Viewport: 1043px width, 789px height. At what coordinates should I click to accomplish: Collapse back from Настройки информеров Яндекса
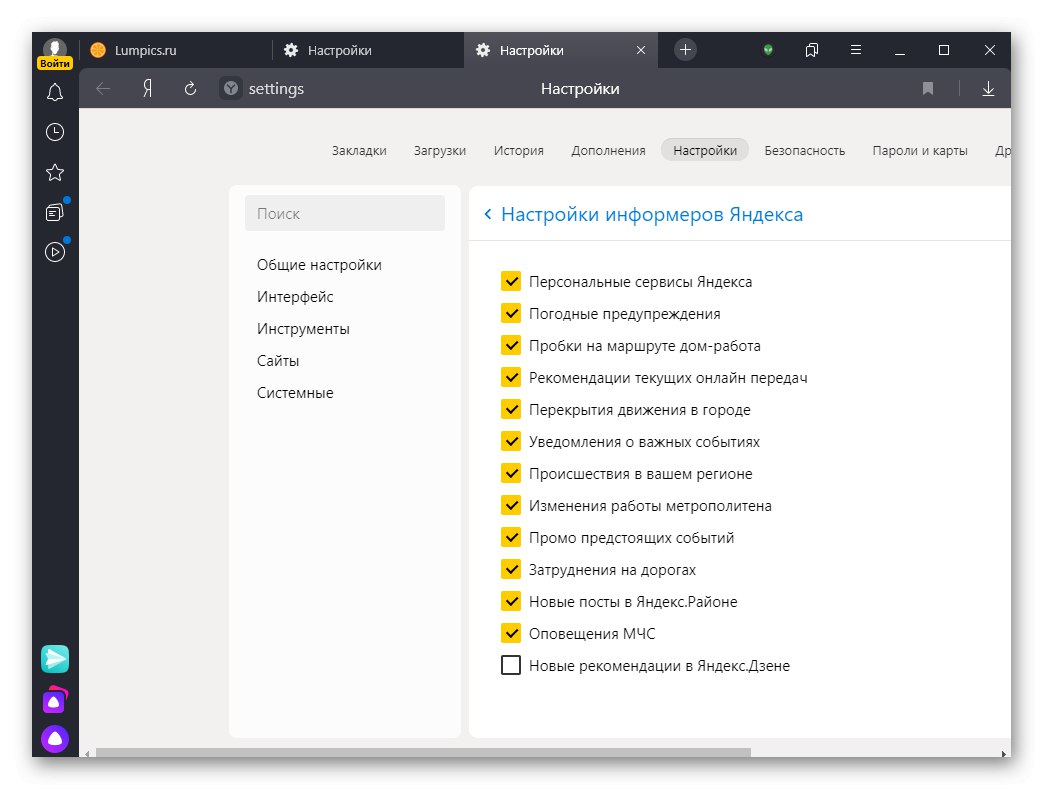click(x=487, y=214)
